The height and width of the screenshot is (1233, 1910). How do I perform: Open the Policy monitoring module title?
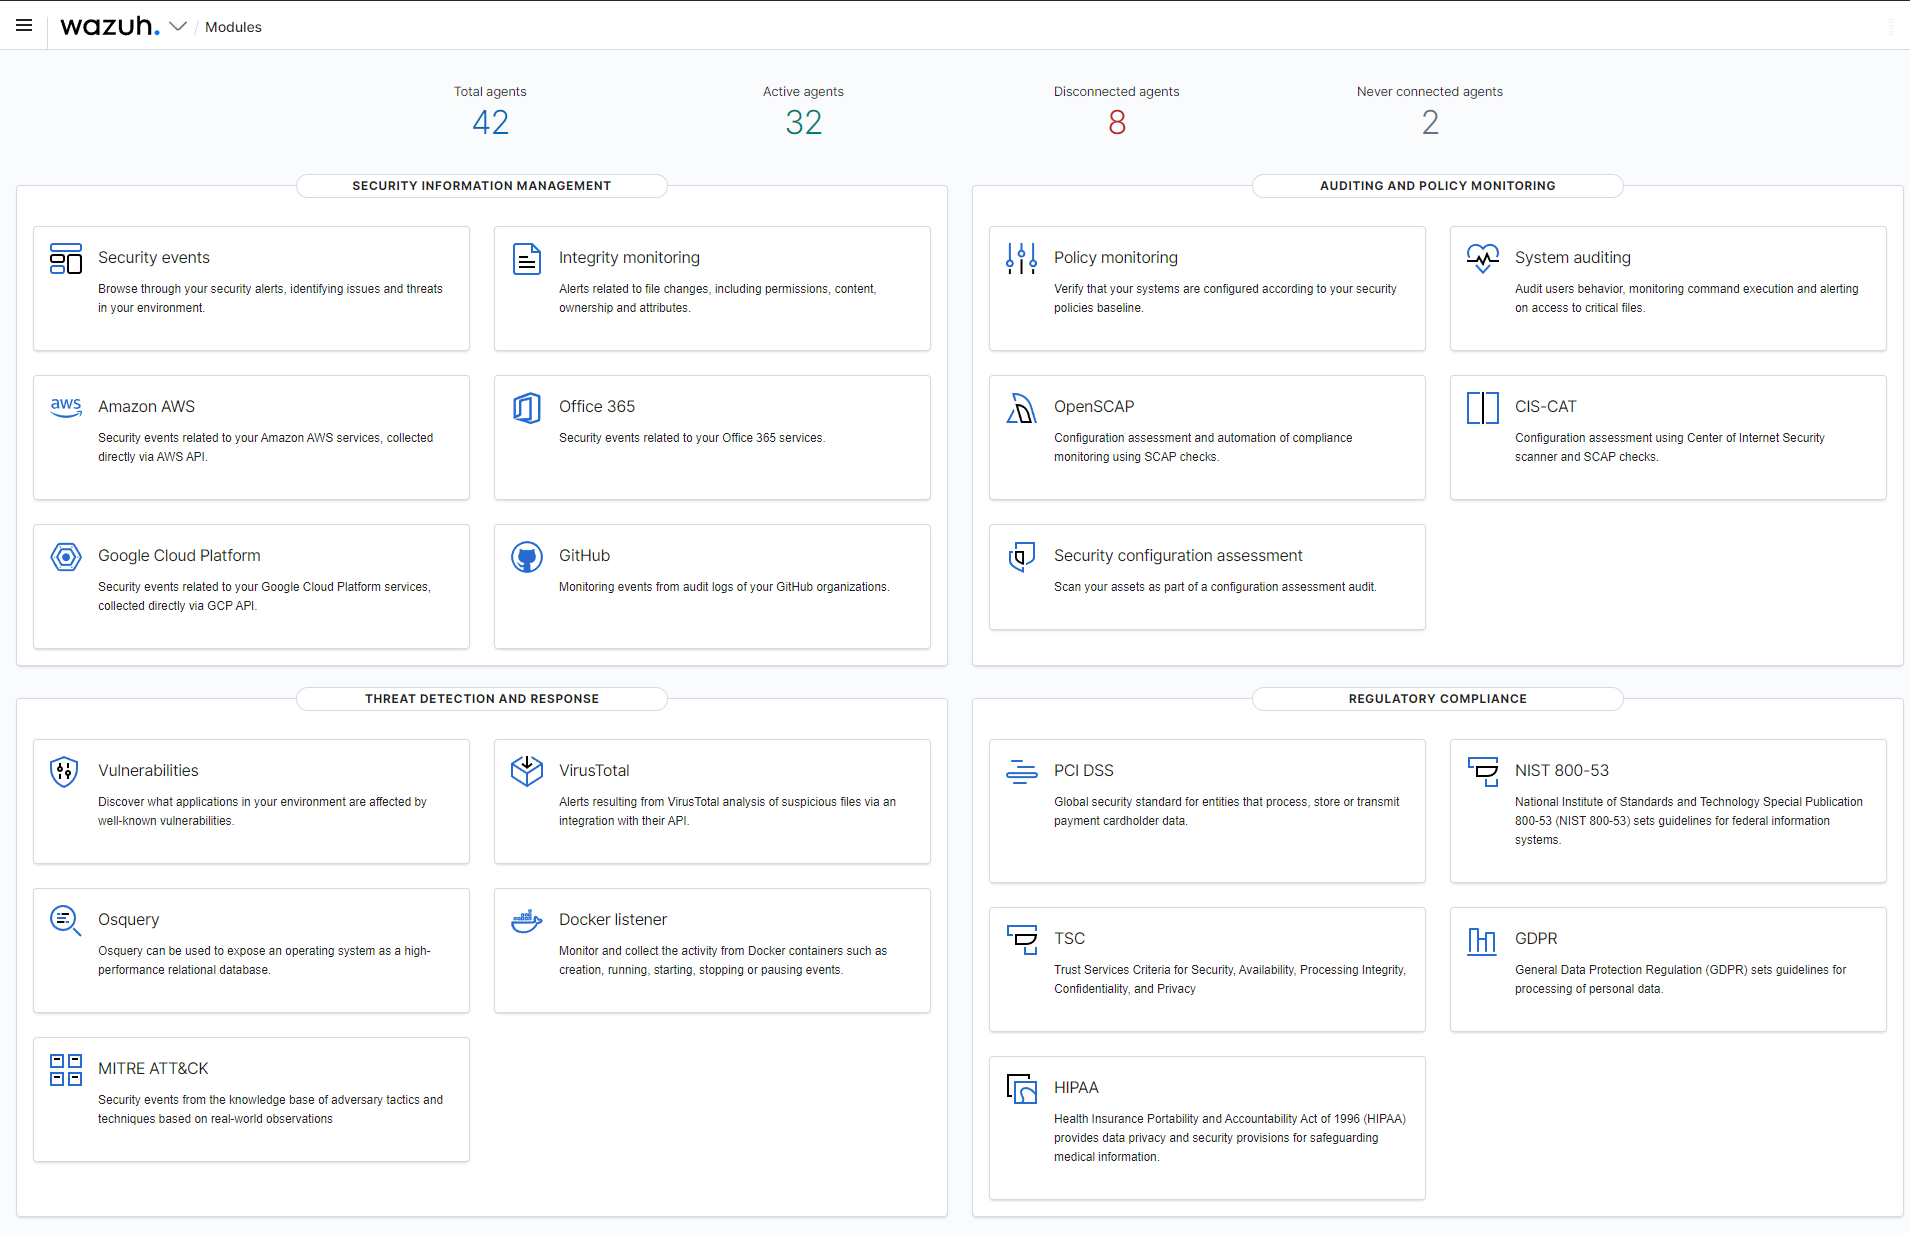pyautogui.click(x=1116, y=258)
